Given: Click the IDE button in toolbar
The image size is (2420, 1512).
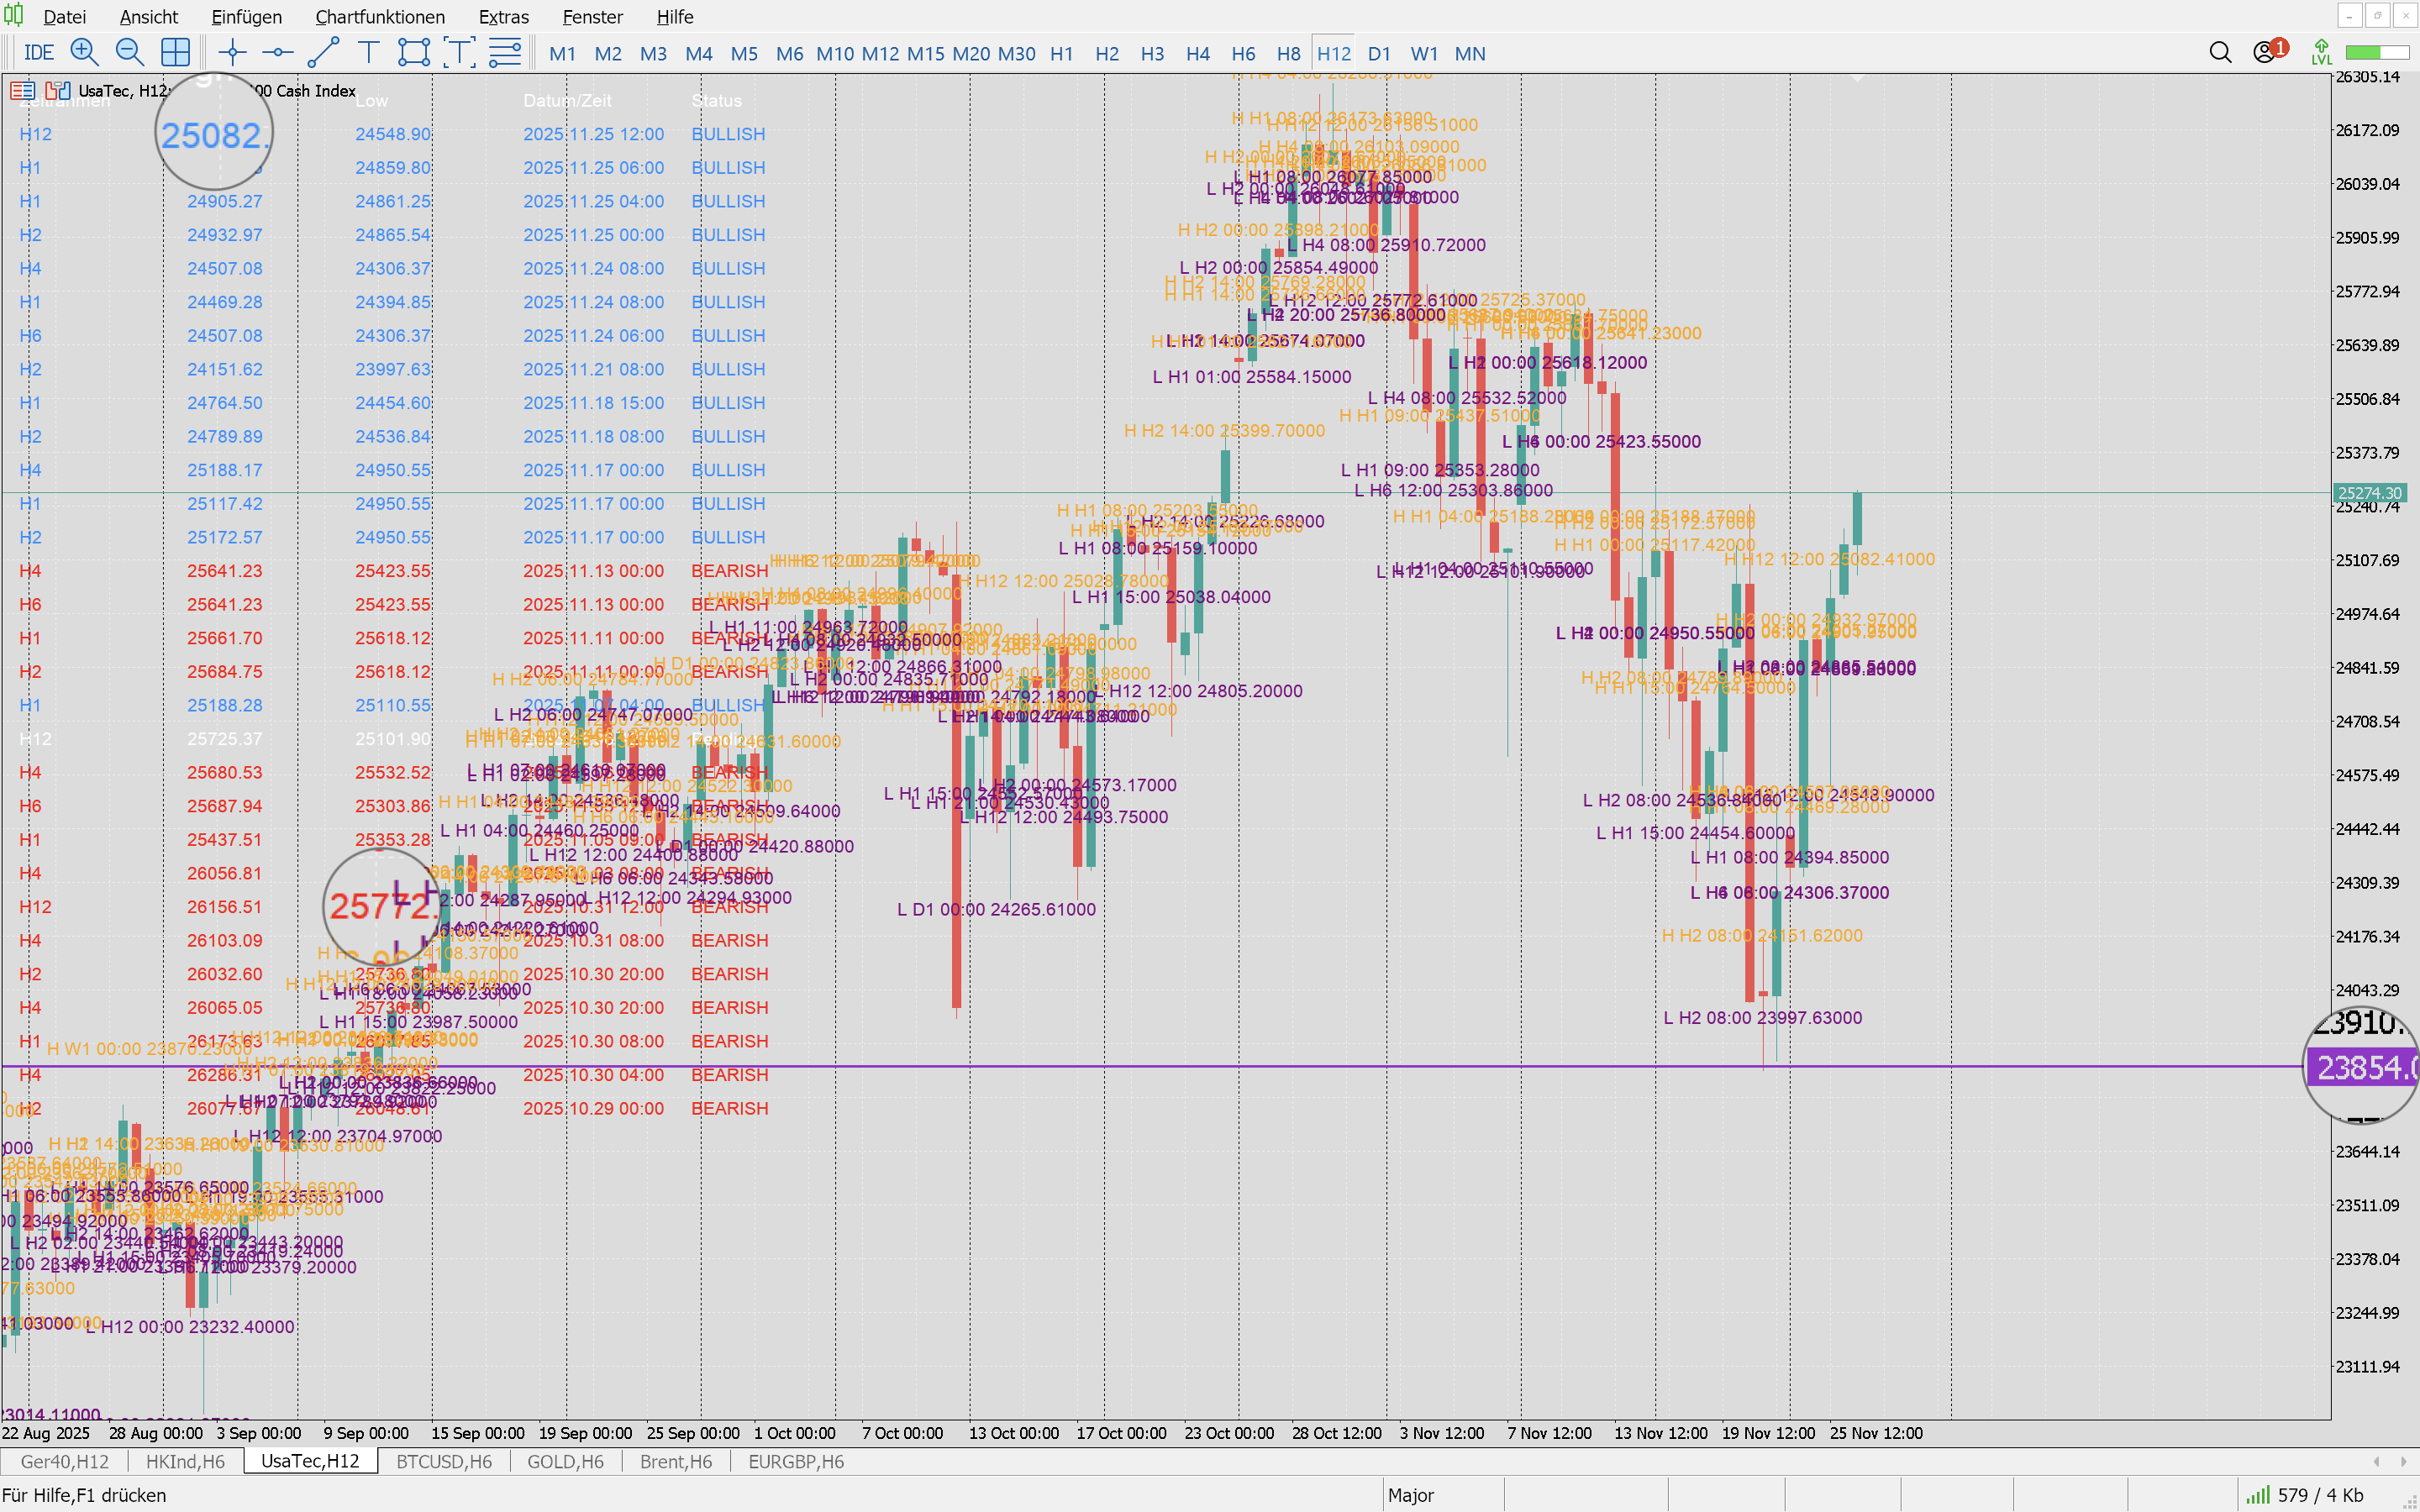Looking at the screenshot, I should 38,53.
